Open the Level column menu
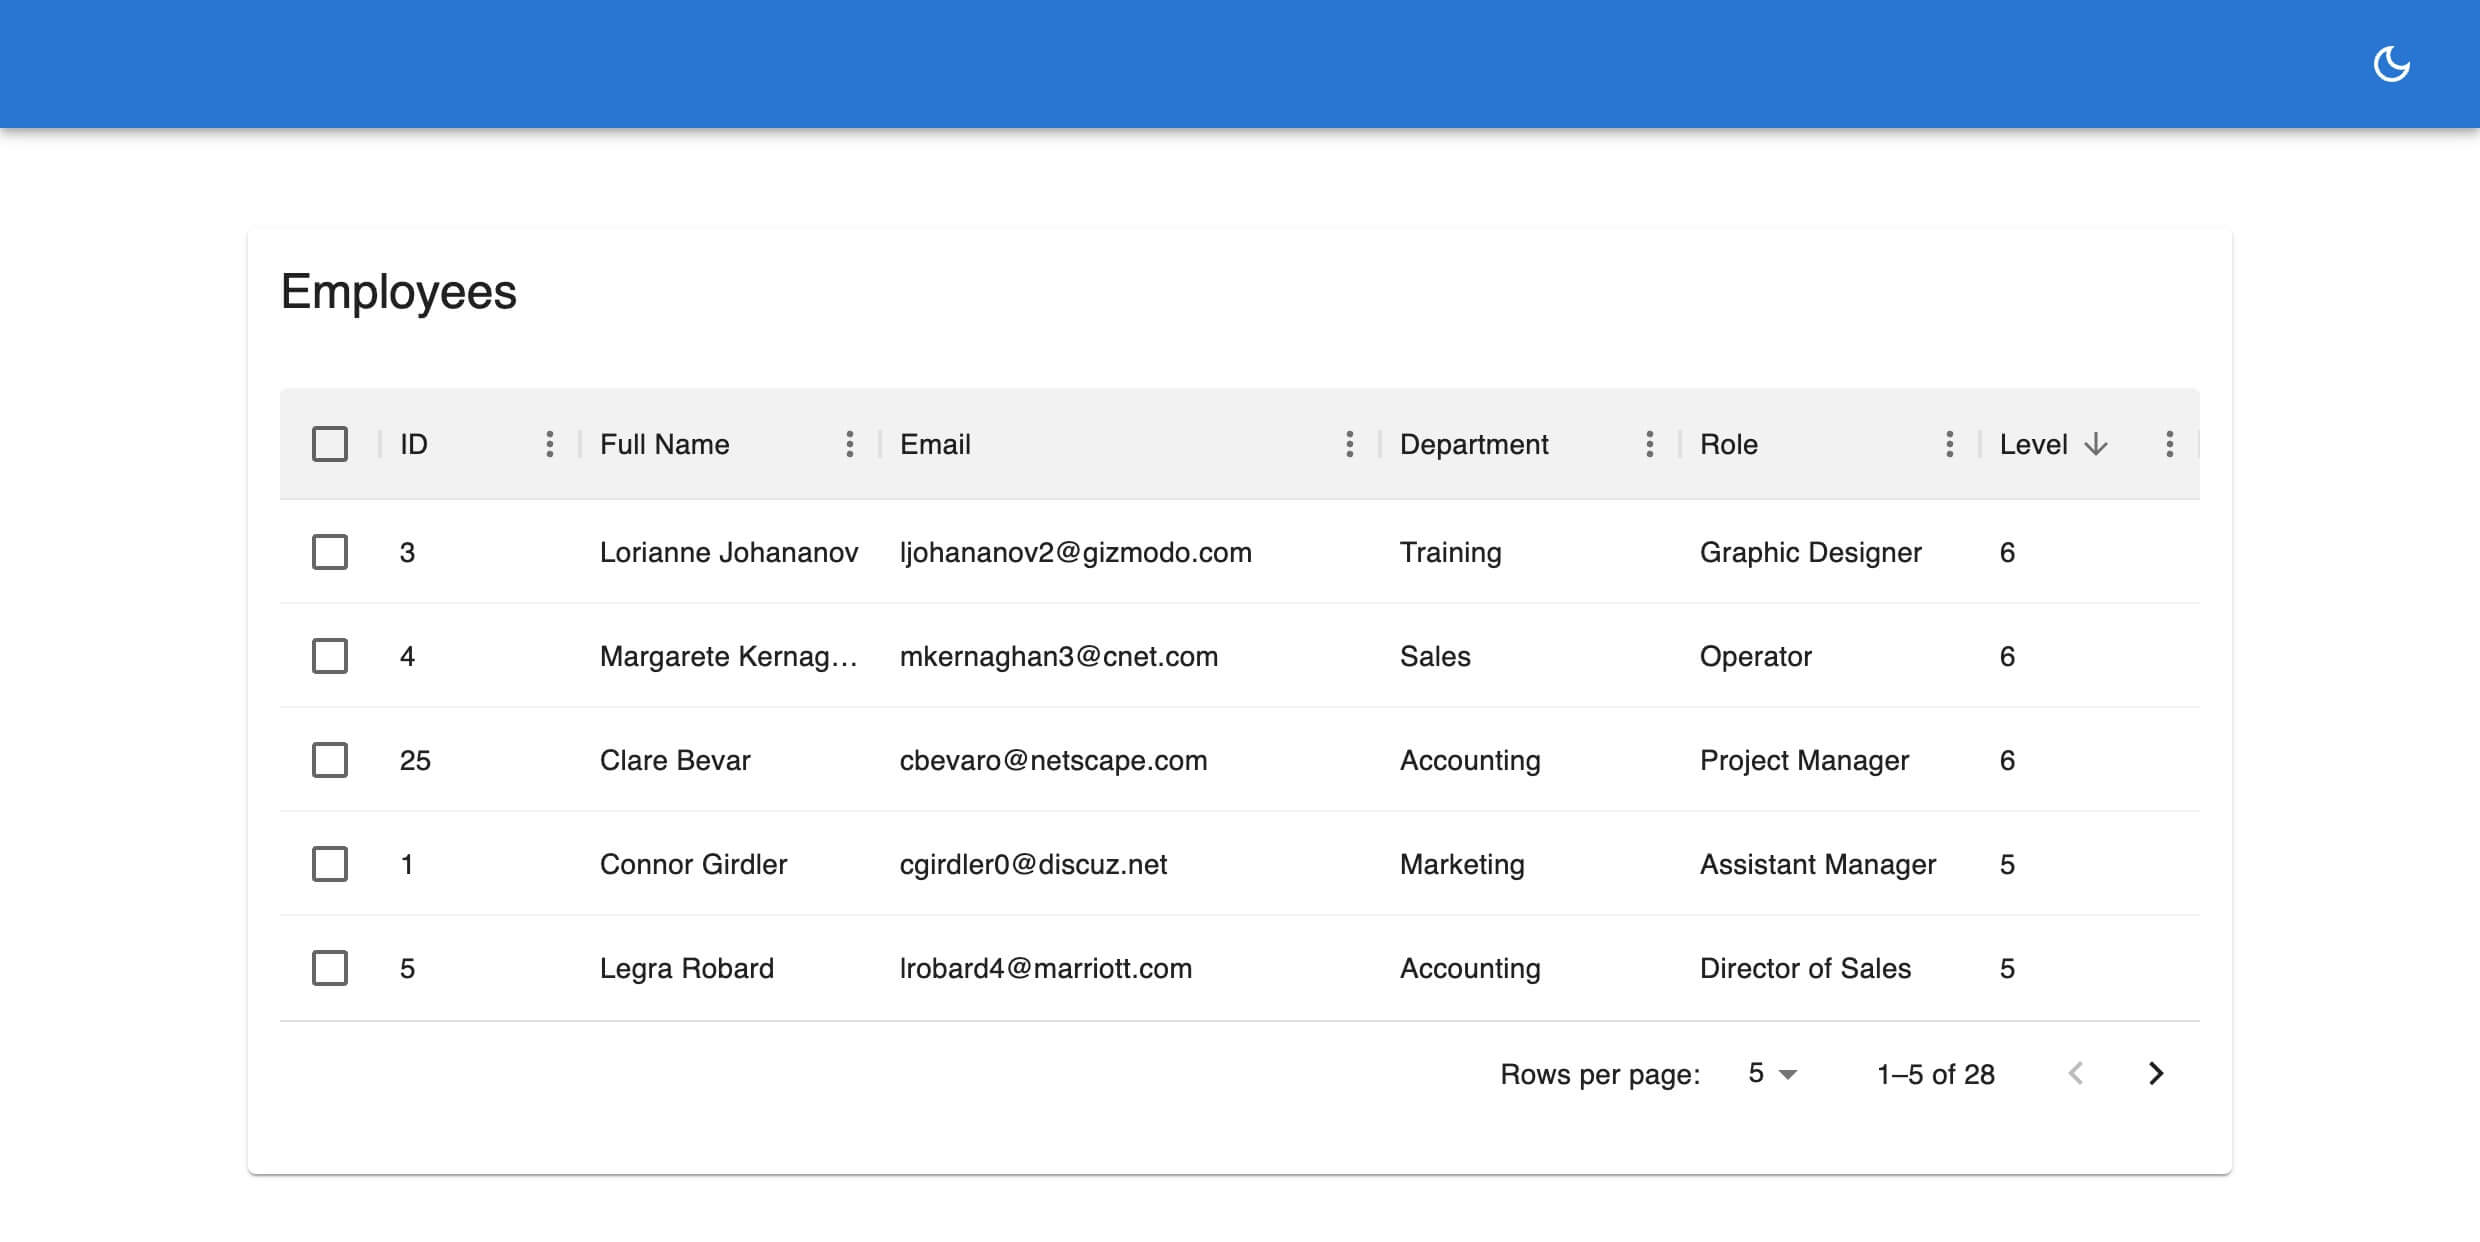 (2170, 444)
